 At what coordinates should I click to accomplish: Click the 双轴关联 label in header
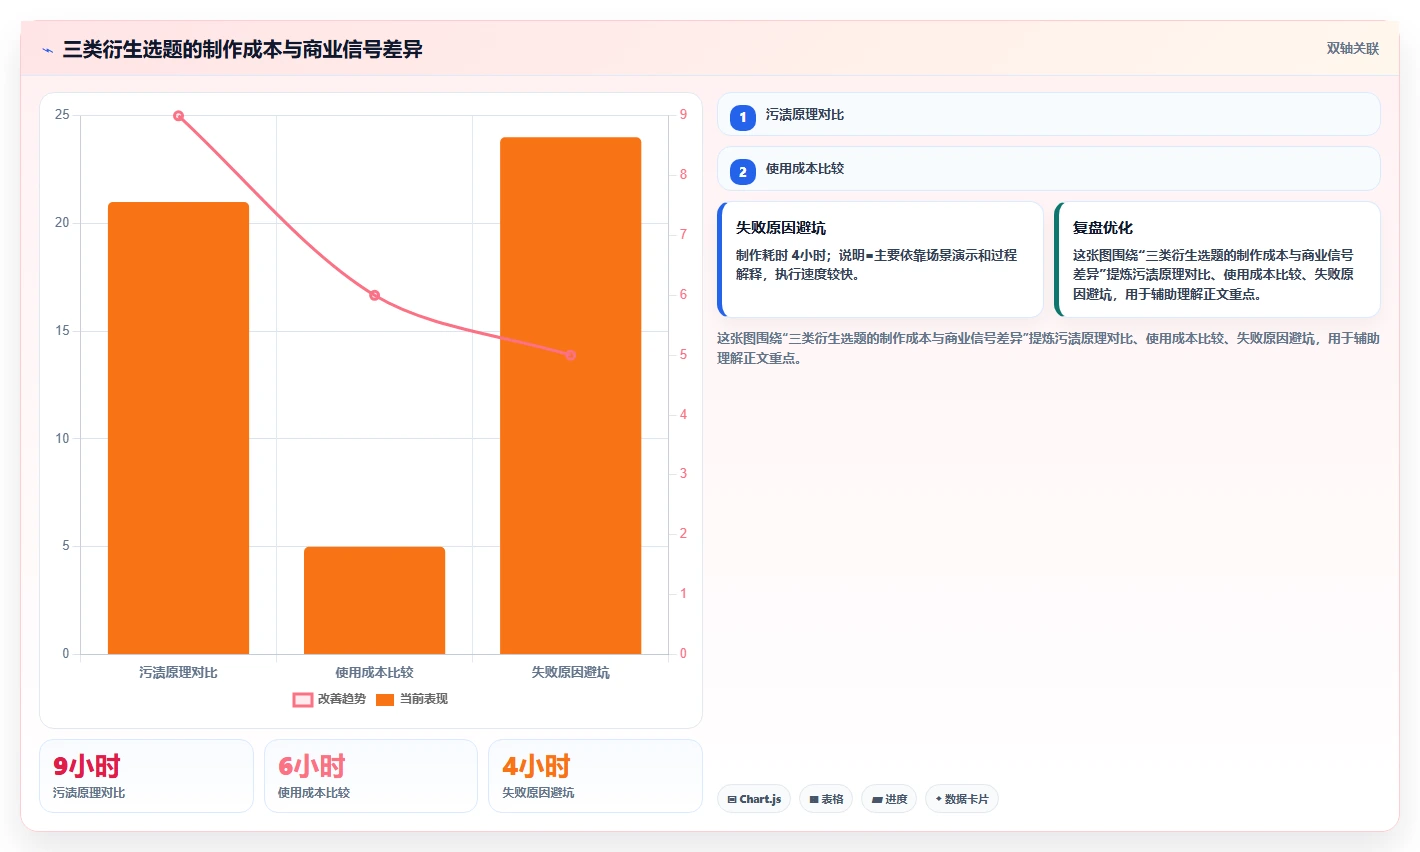coord(1352,48)
